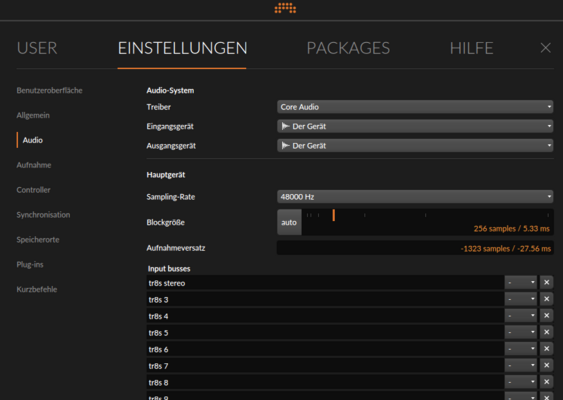Open channel dropdown for tr8s stereo

tap(521, 283)
